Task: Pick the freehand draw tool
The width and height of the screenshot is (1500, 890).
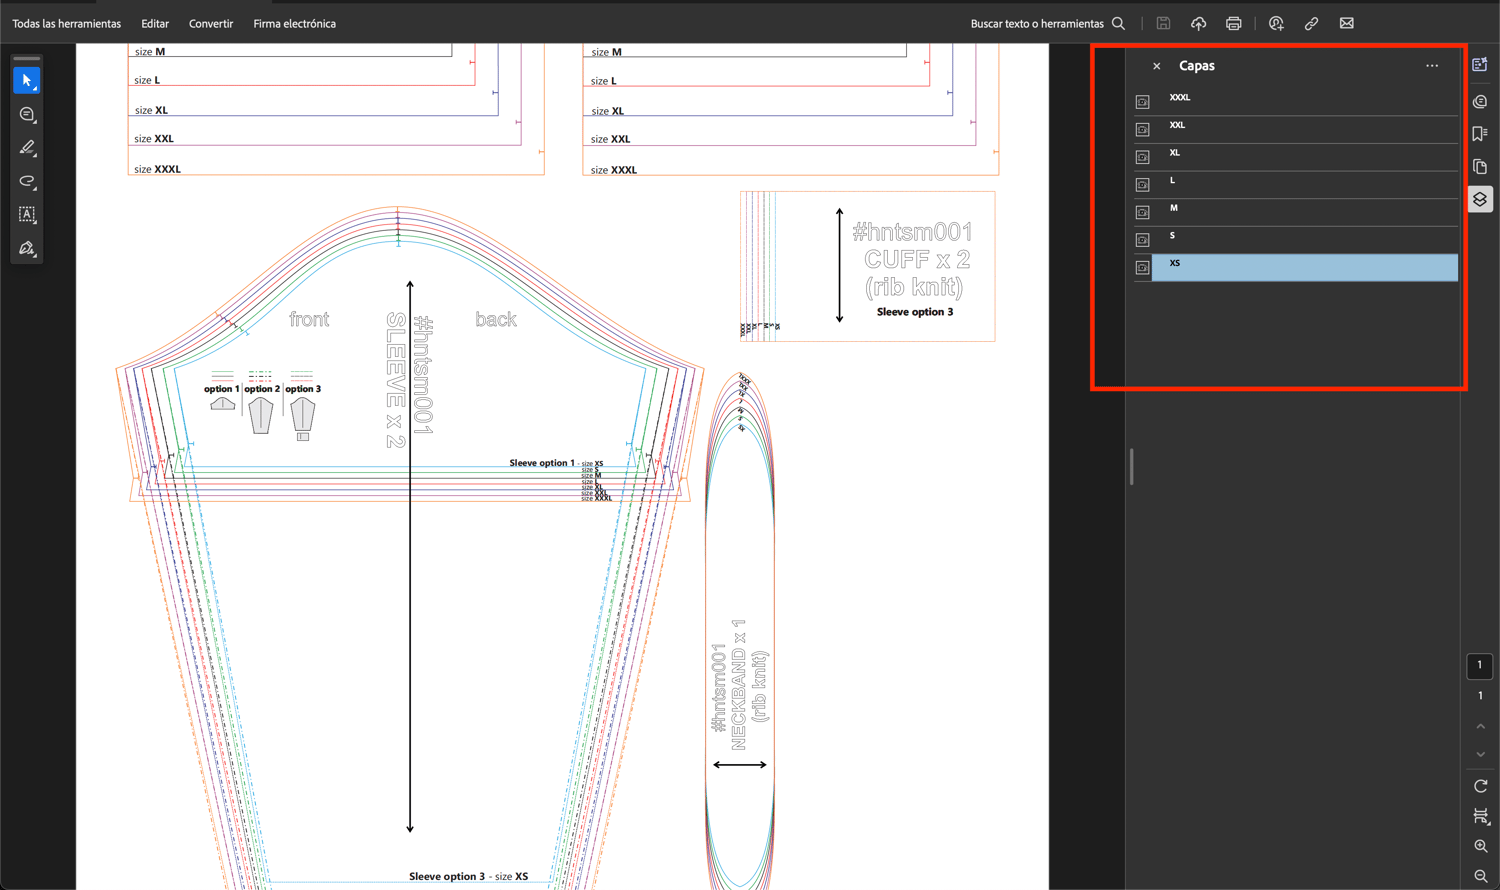Action: pos(27,181)
